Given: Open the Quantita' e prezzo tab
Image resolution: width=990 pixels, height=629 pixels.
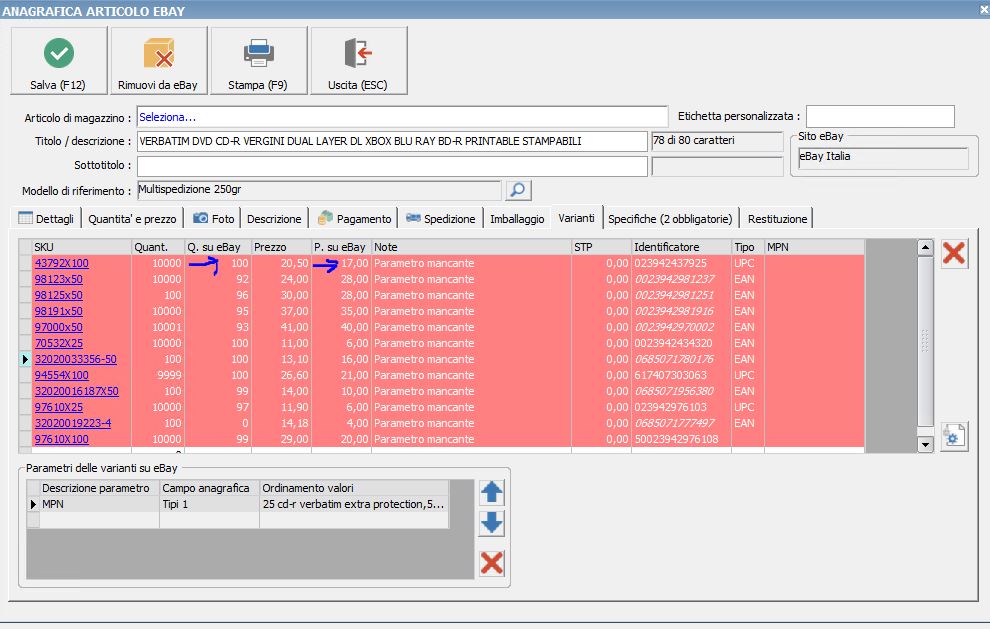Looking at the screenshot, I should pos(132,219).
